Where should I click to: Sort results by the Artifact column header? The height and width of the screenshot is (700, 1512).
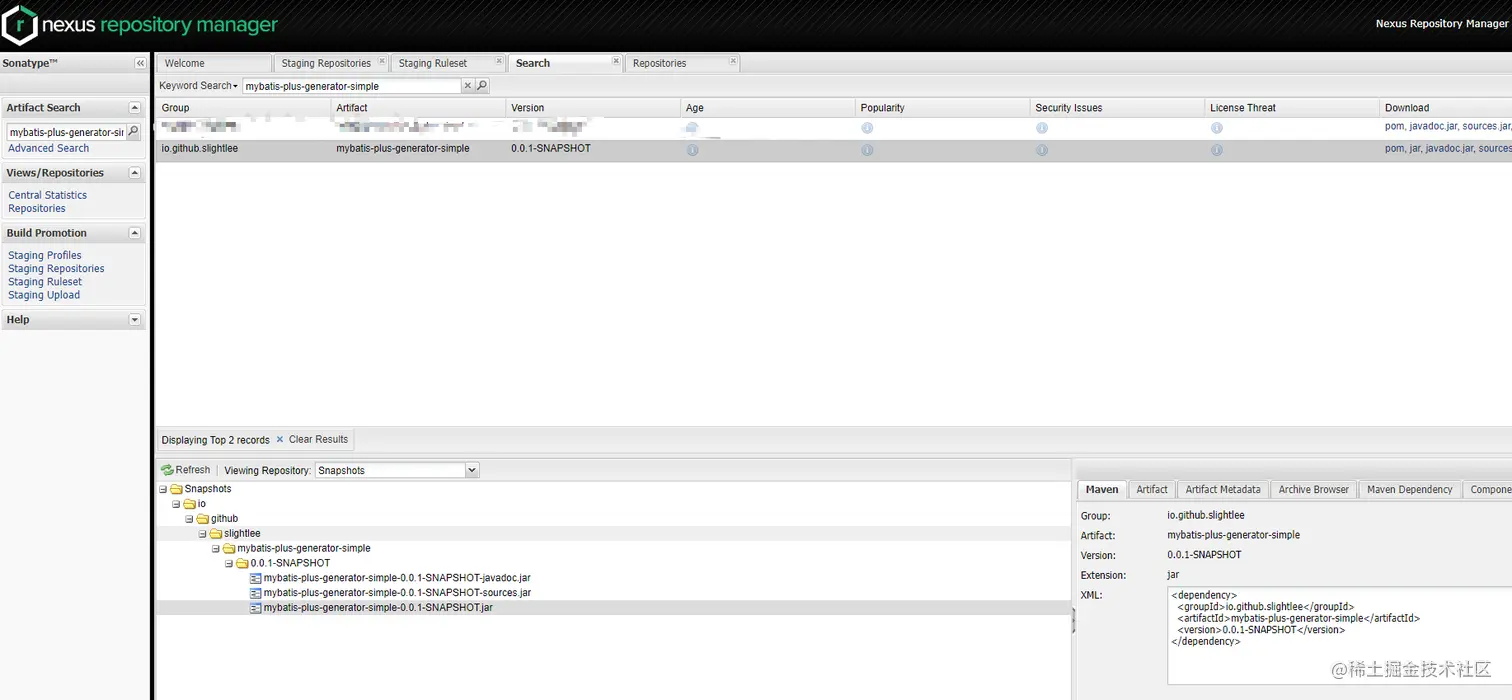(x=418, y=108)
